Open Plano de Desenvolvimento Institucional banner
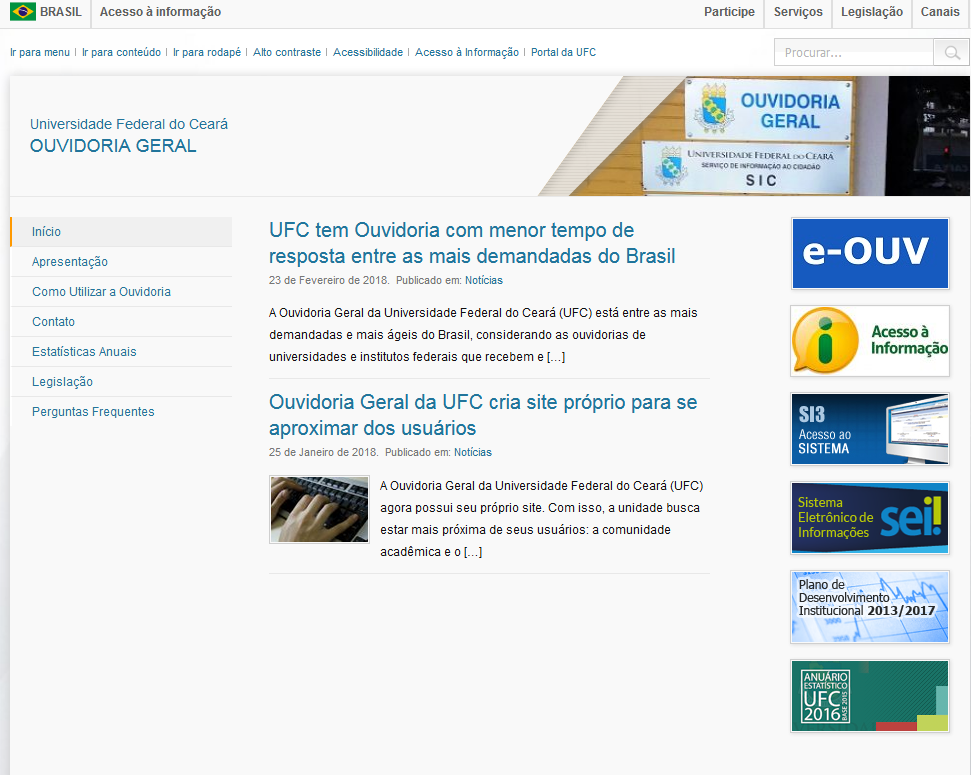The image size is (971, 775). (x=870, y=606)
